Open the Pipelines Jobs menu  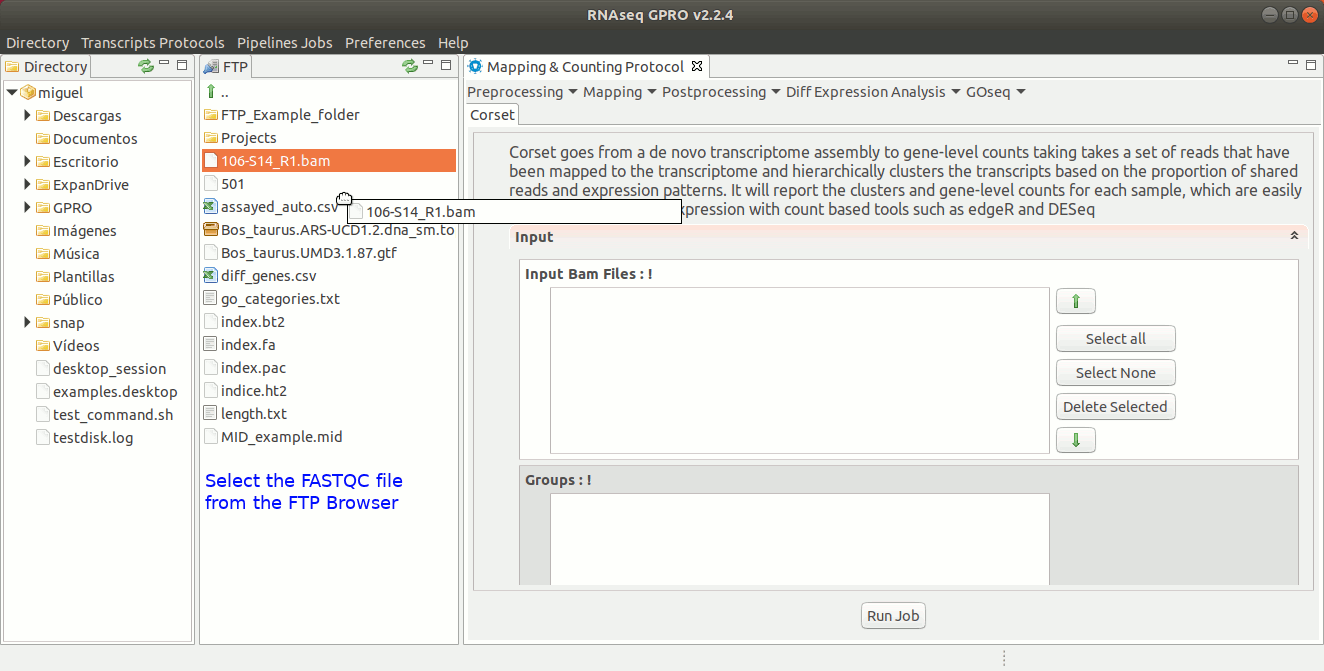tap(284, 43)
